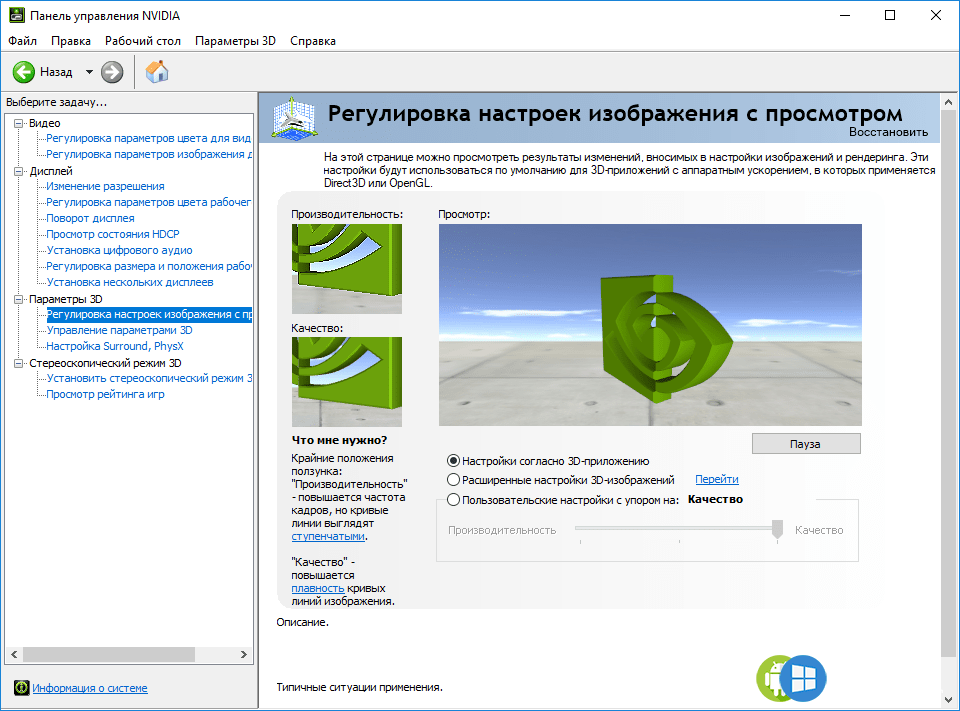Open the 'Справка' menu

pyautogui.click(x=312, y=41)
